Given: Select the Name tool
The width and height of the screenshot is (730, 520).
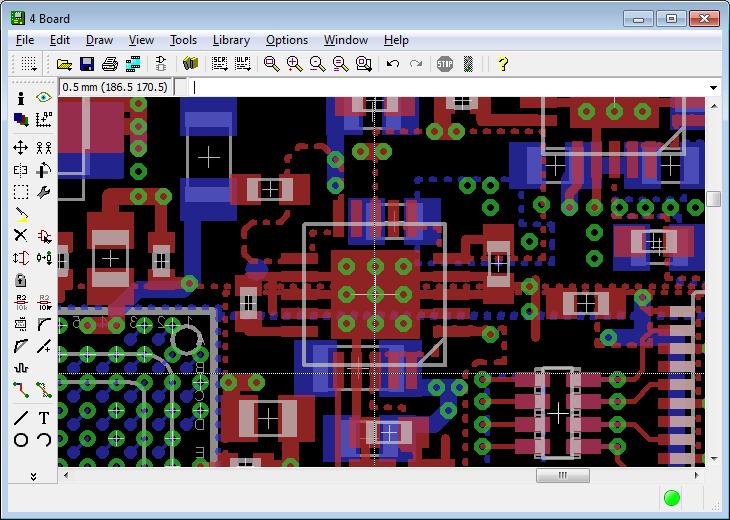Looking at the screenshot, I should point(20,302).
